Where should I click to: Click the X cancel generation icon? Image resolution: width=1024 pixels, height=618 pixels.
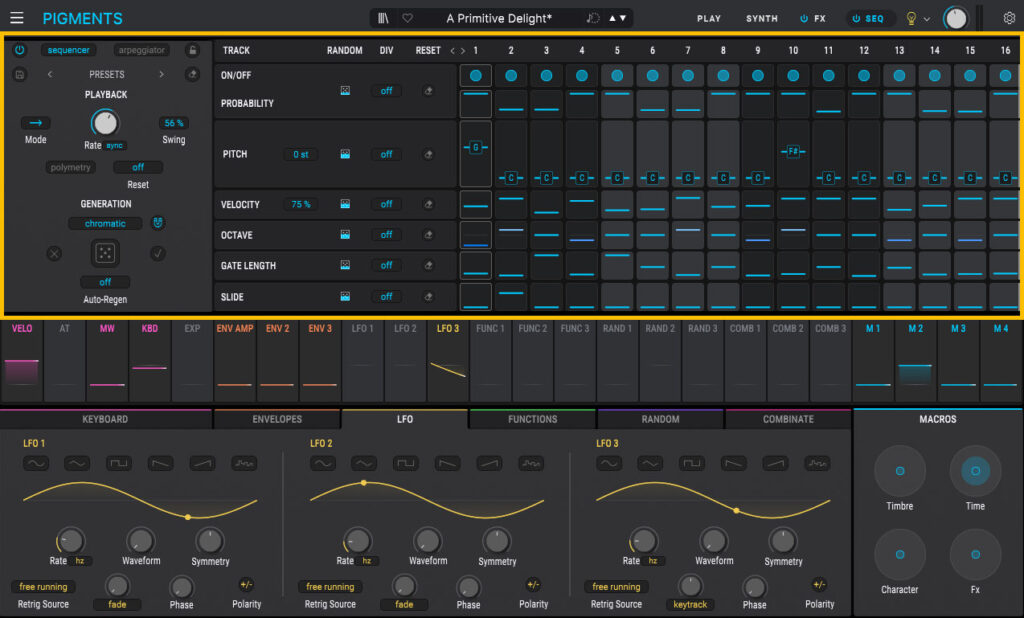[x=54, y=253]
